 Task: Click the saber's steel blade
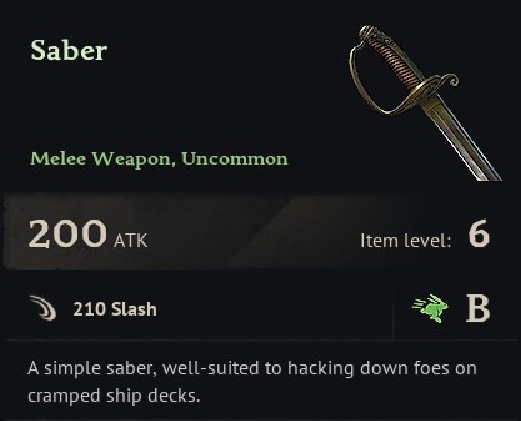tap(462, 138)
